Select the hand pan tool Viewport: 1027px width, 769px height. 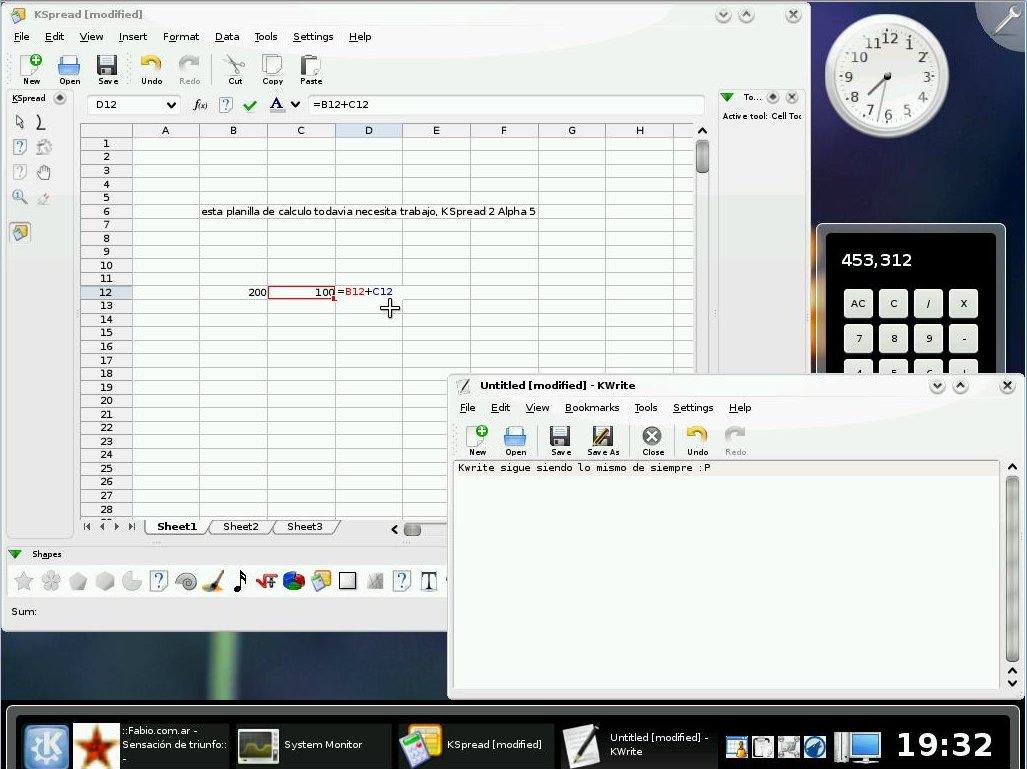43,173
